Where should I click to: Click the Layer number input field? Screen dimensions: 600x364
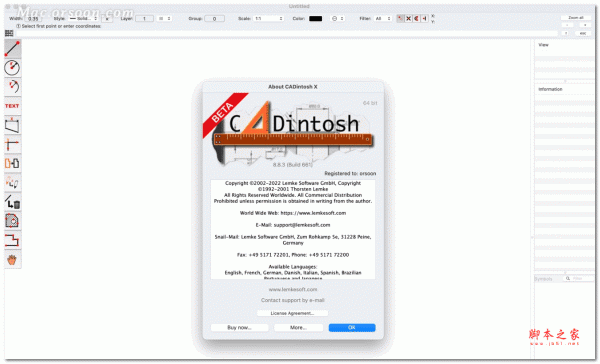pyautogui.click(x=144, y=18)
